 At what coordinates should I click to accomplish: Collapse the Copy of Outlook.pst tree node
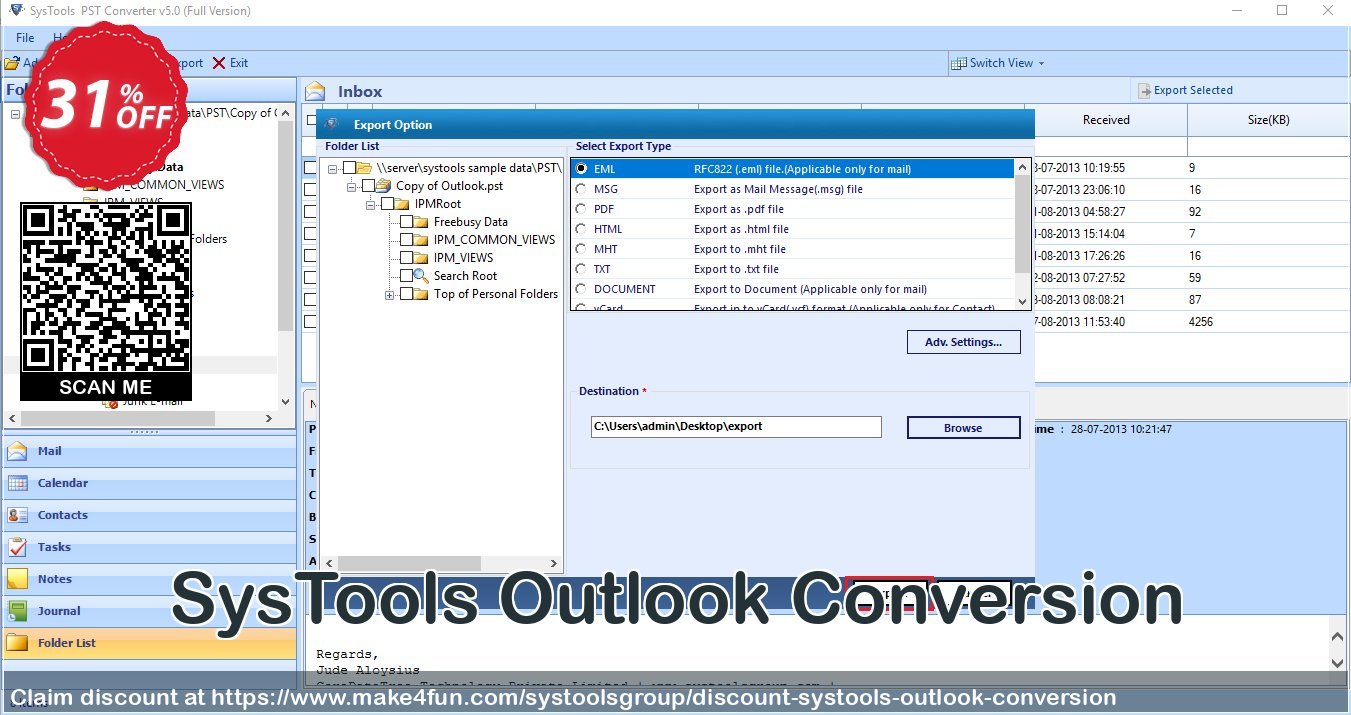coord(352,186)
